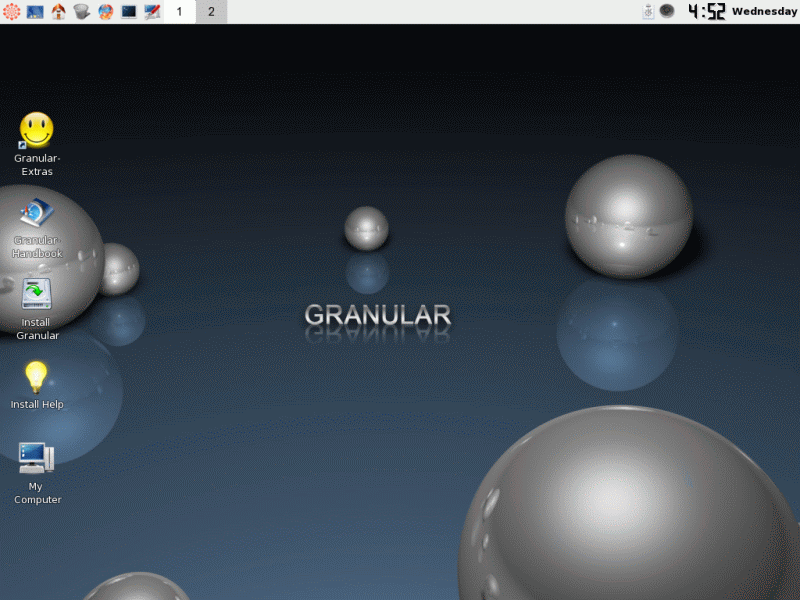
Task: Click the 4:52 digital clock
Action: (x=706, y=12)
